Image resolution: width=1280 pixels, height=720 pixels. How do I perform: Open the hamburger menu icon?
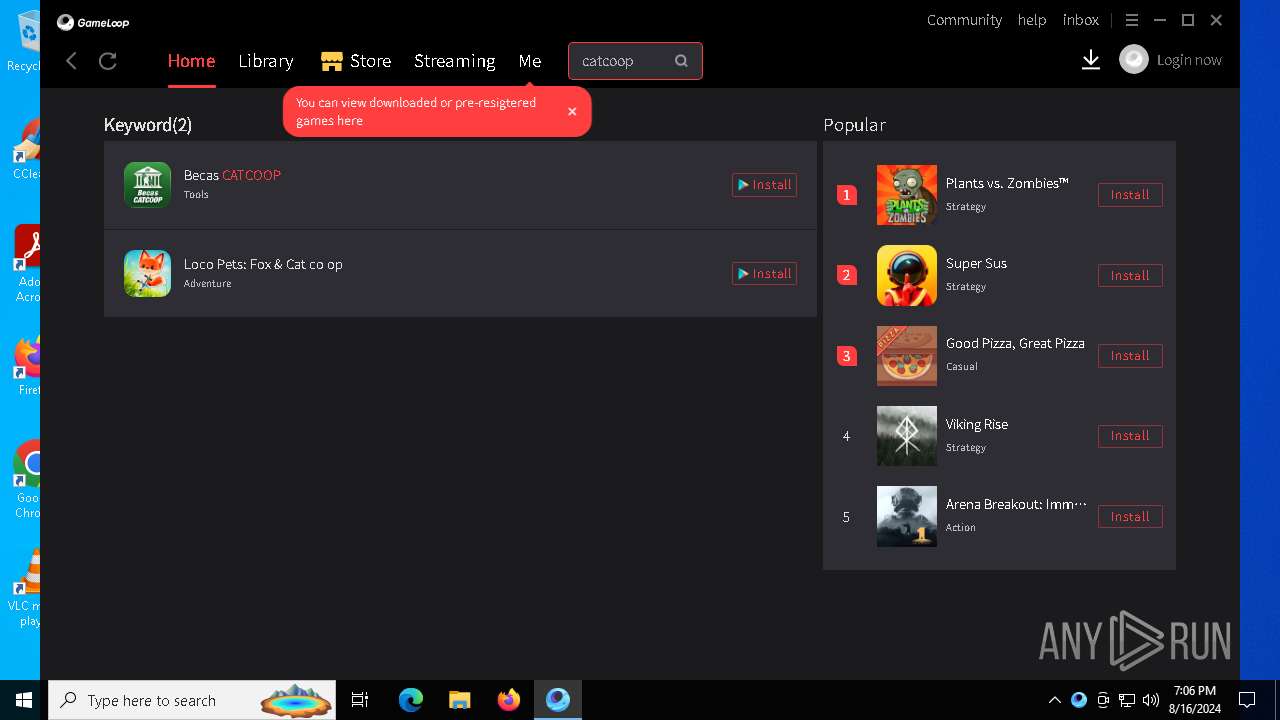(x=1132, y=20)
